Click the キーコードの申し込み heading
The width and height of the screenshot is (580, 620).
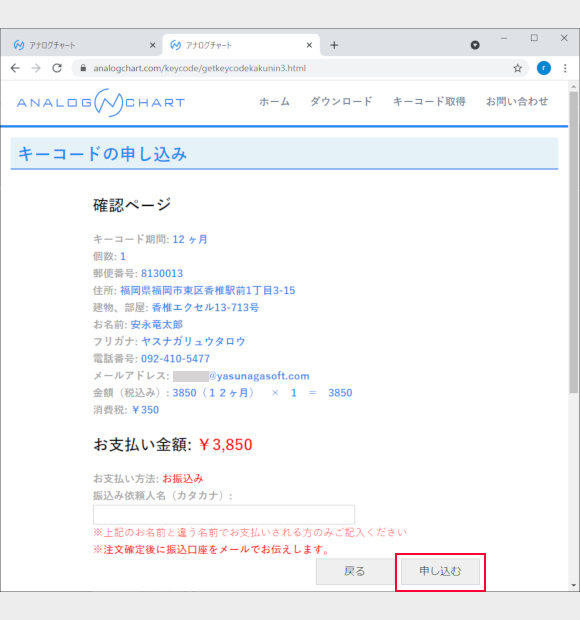coord(102,154)
